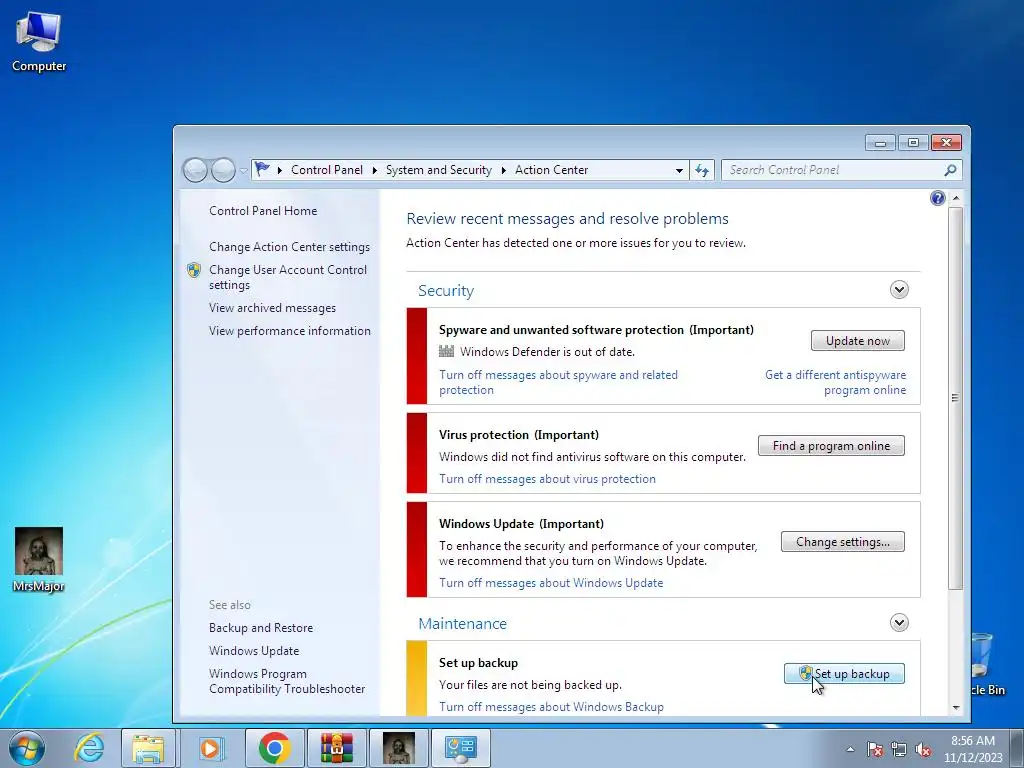Click the Update now button
1024x768 pixels.
pos(857,340)
